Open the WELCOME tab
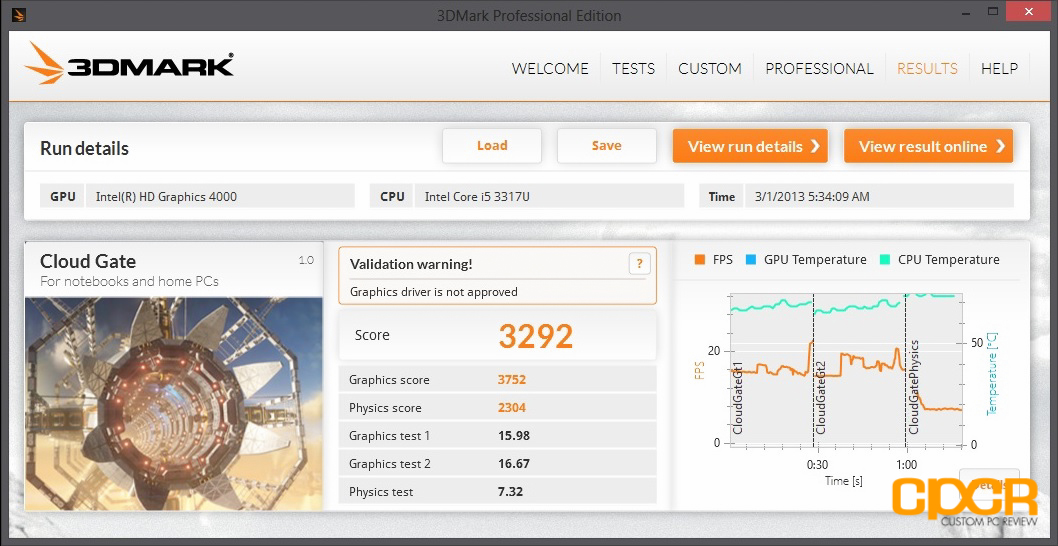The height and width of the screenshot is (546, 1058). (x=550, y=69)
